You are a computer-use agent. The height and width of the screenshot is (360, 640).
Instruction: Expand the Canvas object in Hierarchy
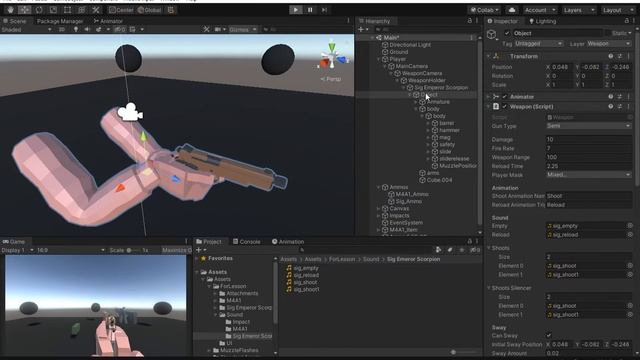(x=379, y=209)
